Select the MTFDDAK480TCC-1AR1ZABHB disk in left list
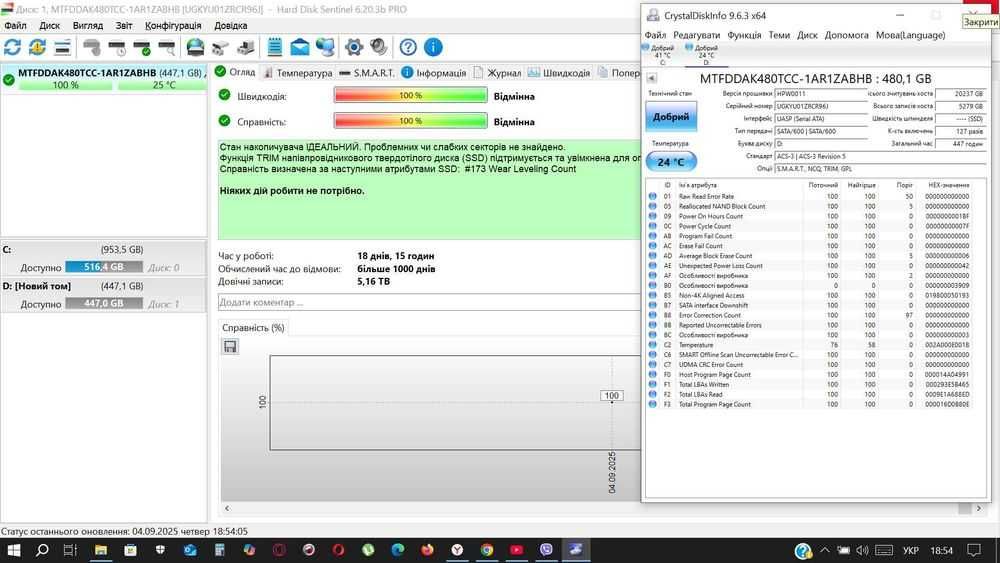The height and width of the screenshot is (563, 1000). click(105, 79)
